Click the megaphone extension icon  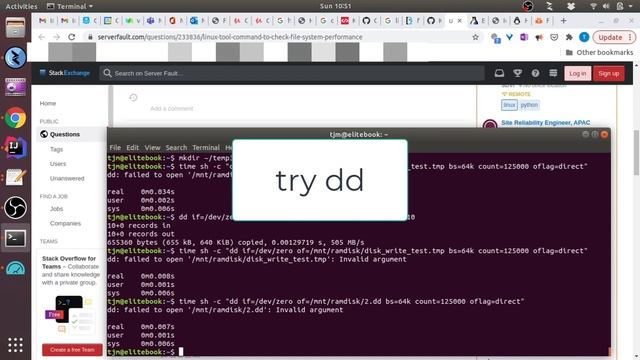pos(539,38)
